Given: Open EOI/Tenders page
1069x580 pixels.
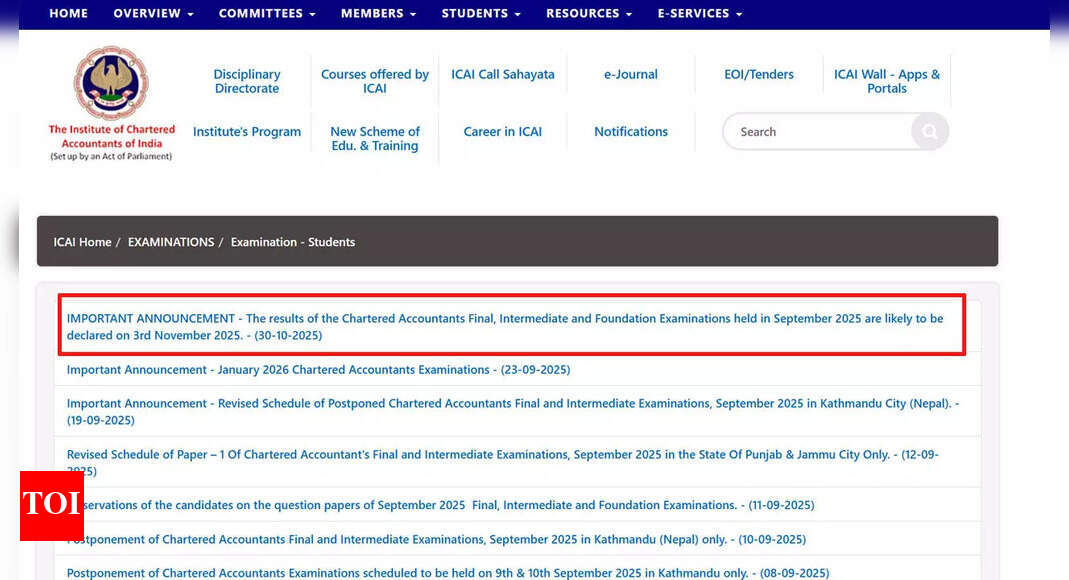Looking at the screenshot, I should click(x=759, y=74).
